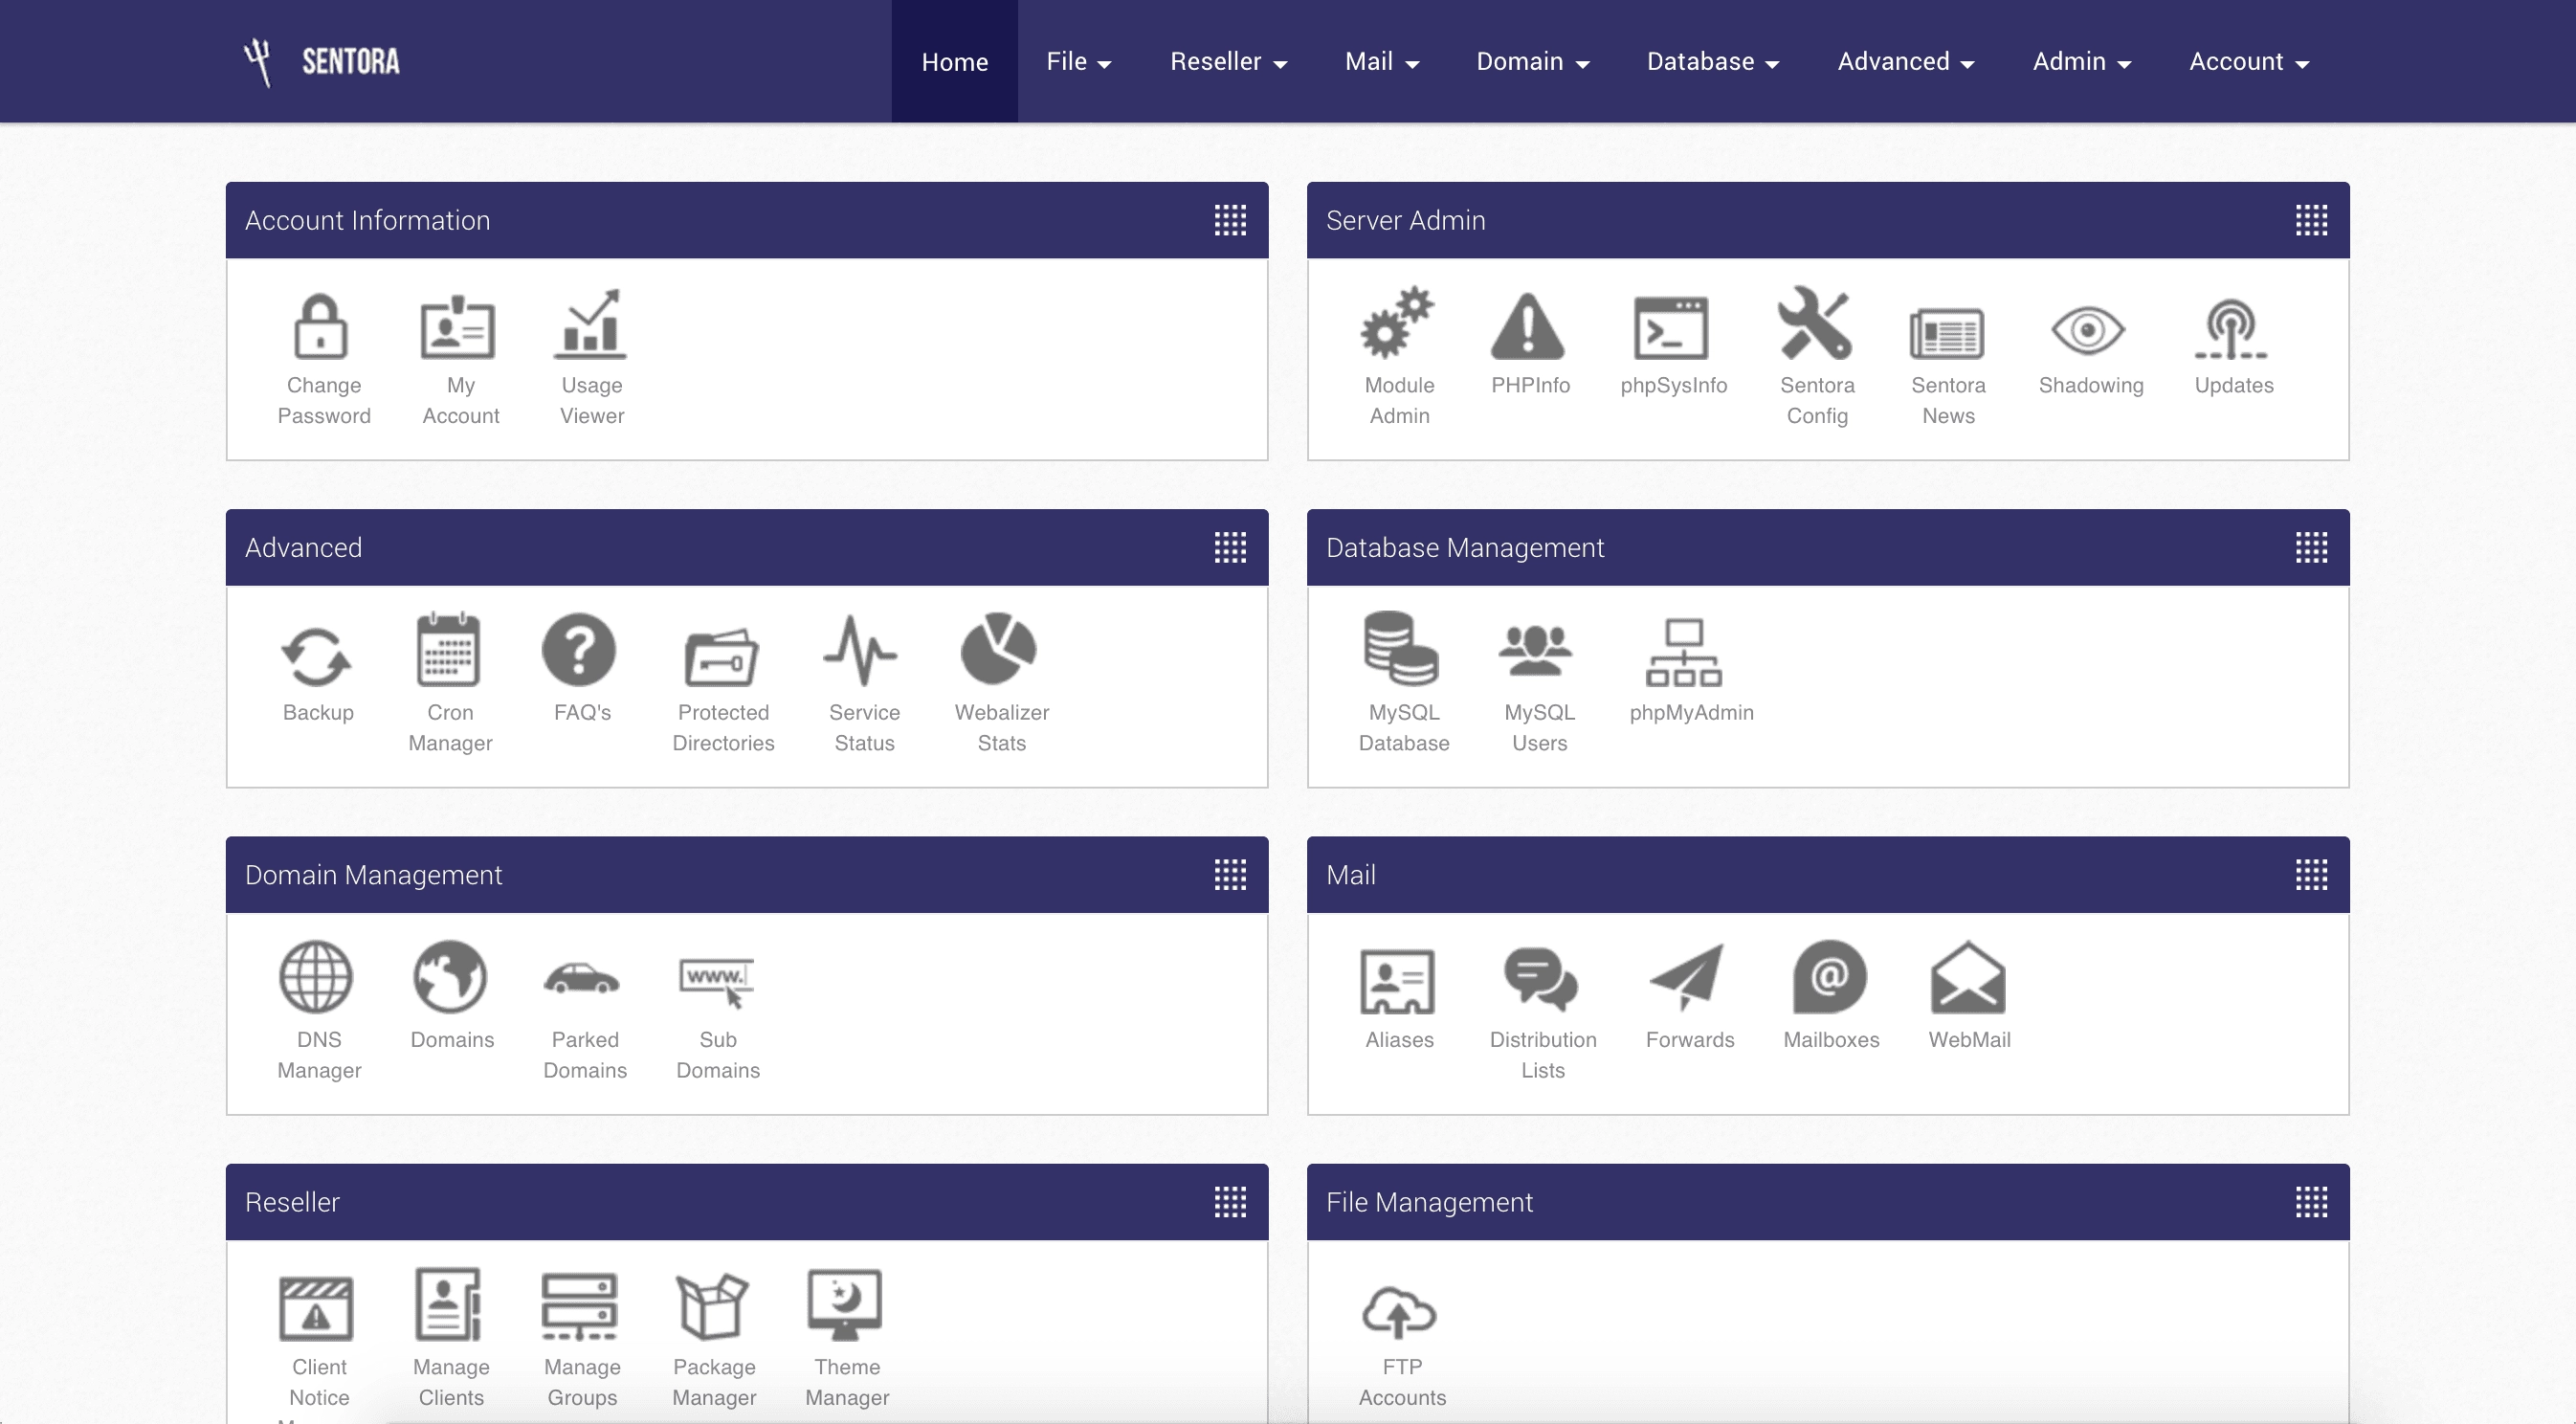
Task: Open the Cron Manager calendar icon
Action: click(x=448, y=649)
